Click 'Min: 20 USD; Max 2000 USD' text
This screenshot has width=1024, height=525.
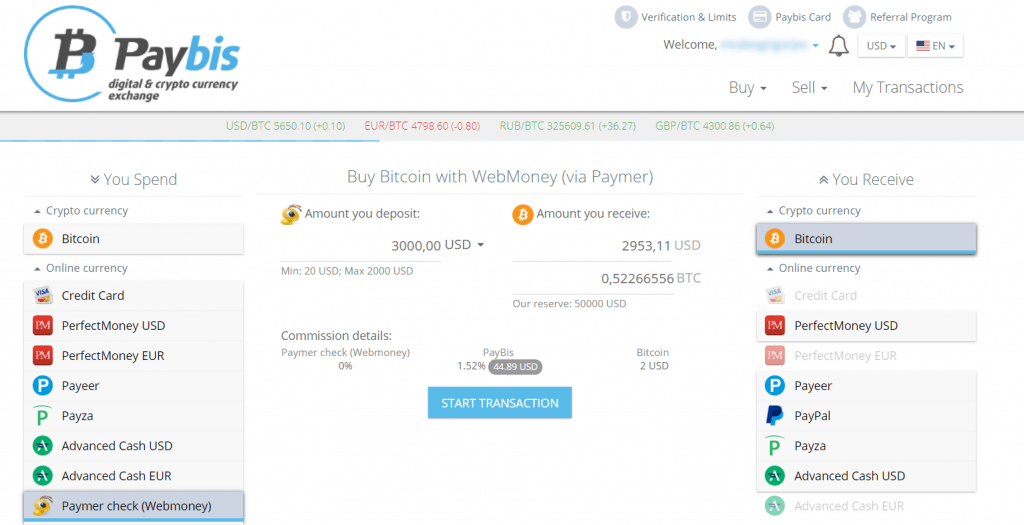click(x=347, y=271)
